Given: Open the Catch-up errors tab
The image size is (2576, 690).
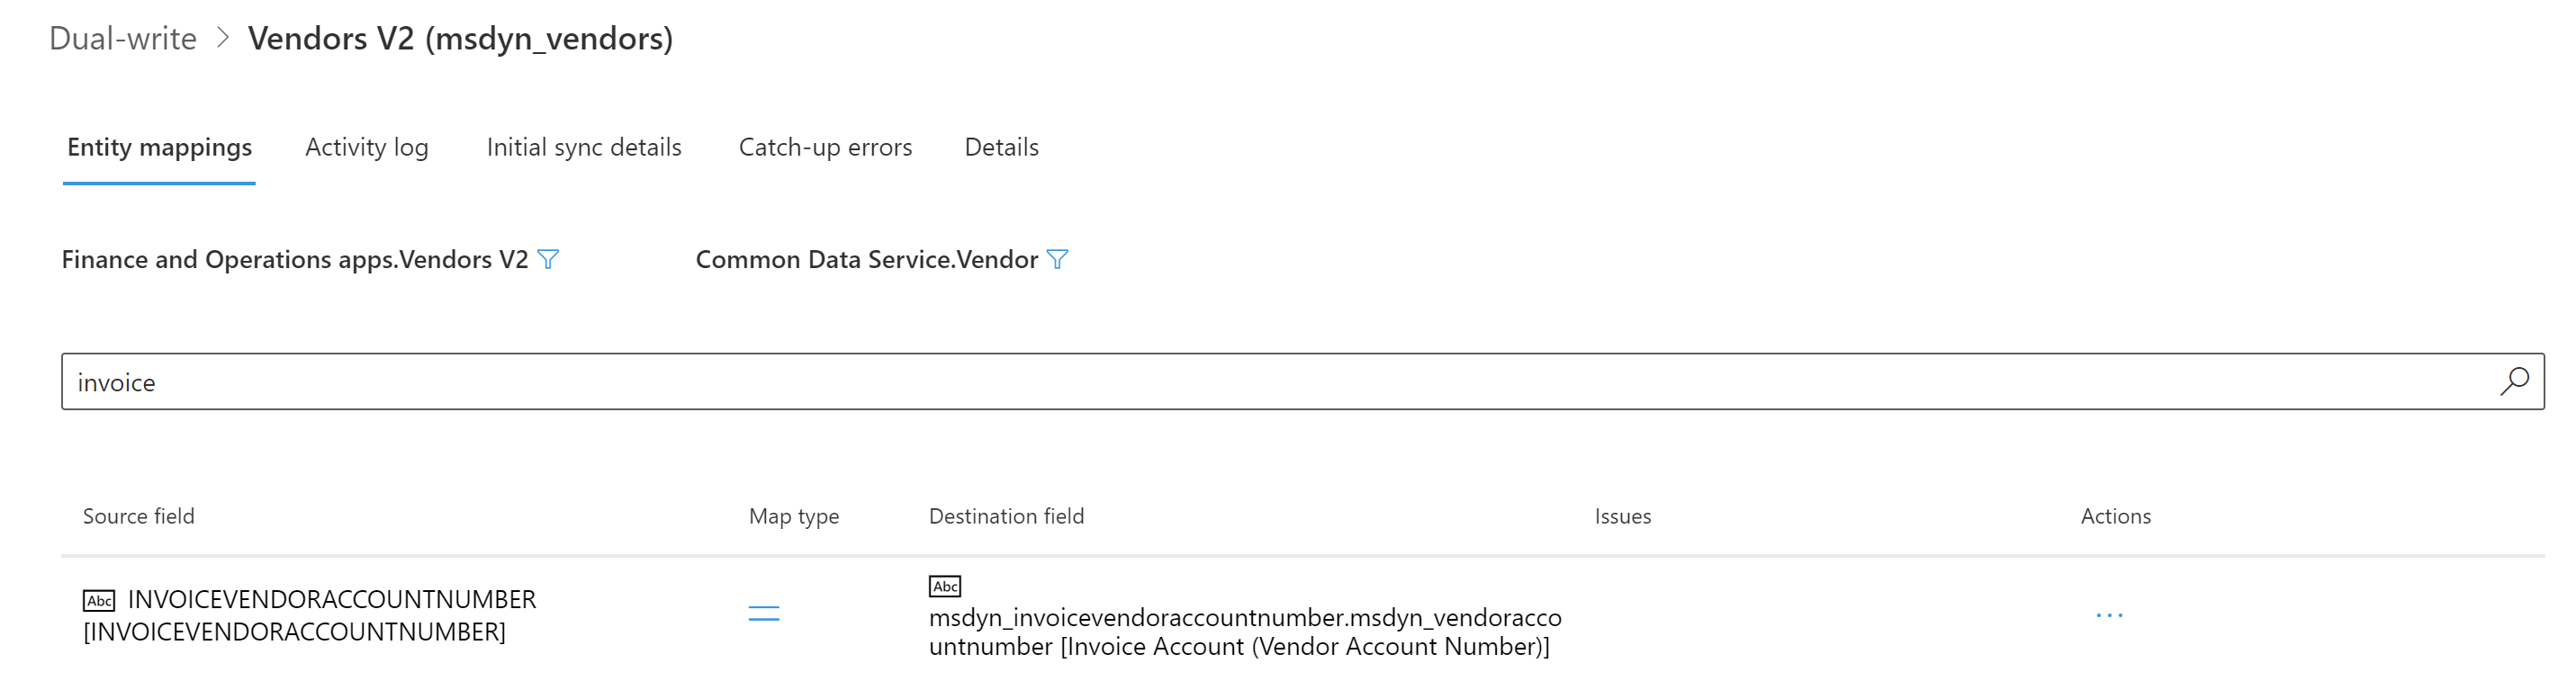Looking at the screenshot, I should point(825,147).
